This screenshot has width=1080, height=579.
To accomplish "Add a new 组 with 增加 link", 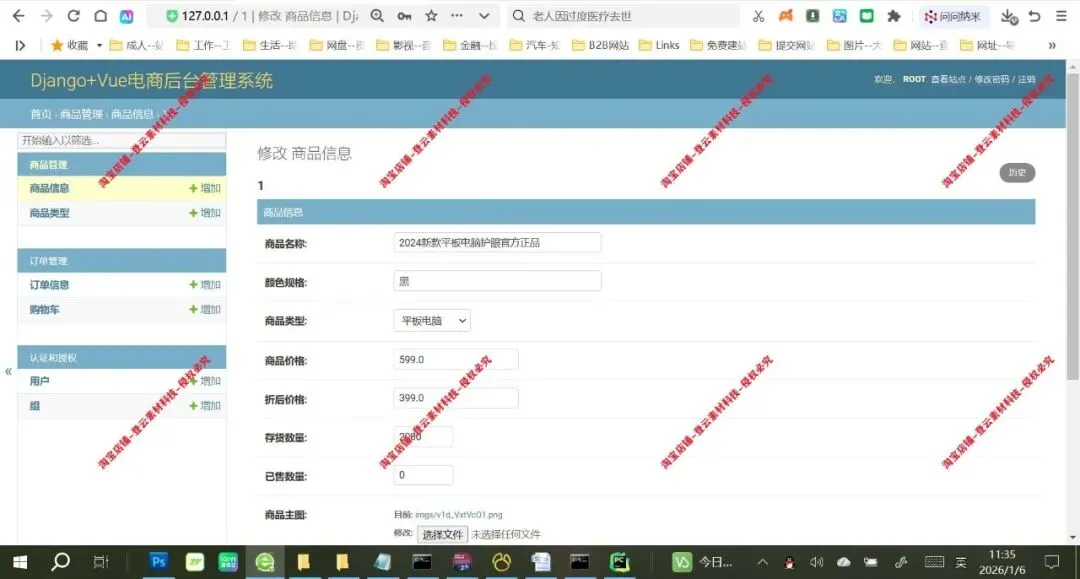I will click(205, 406).
